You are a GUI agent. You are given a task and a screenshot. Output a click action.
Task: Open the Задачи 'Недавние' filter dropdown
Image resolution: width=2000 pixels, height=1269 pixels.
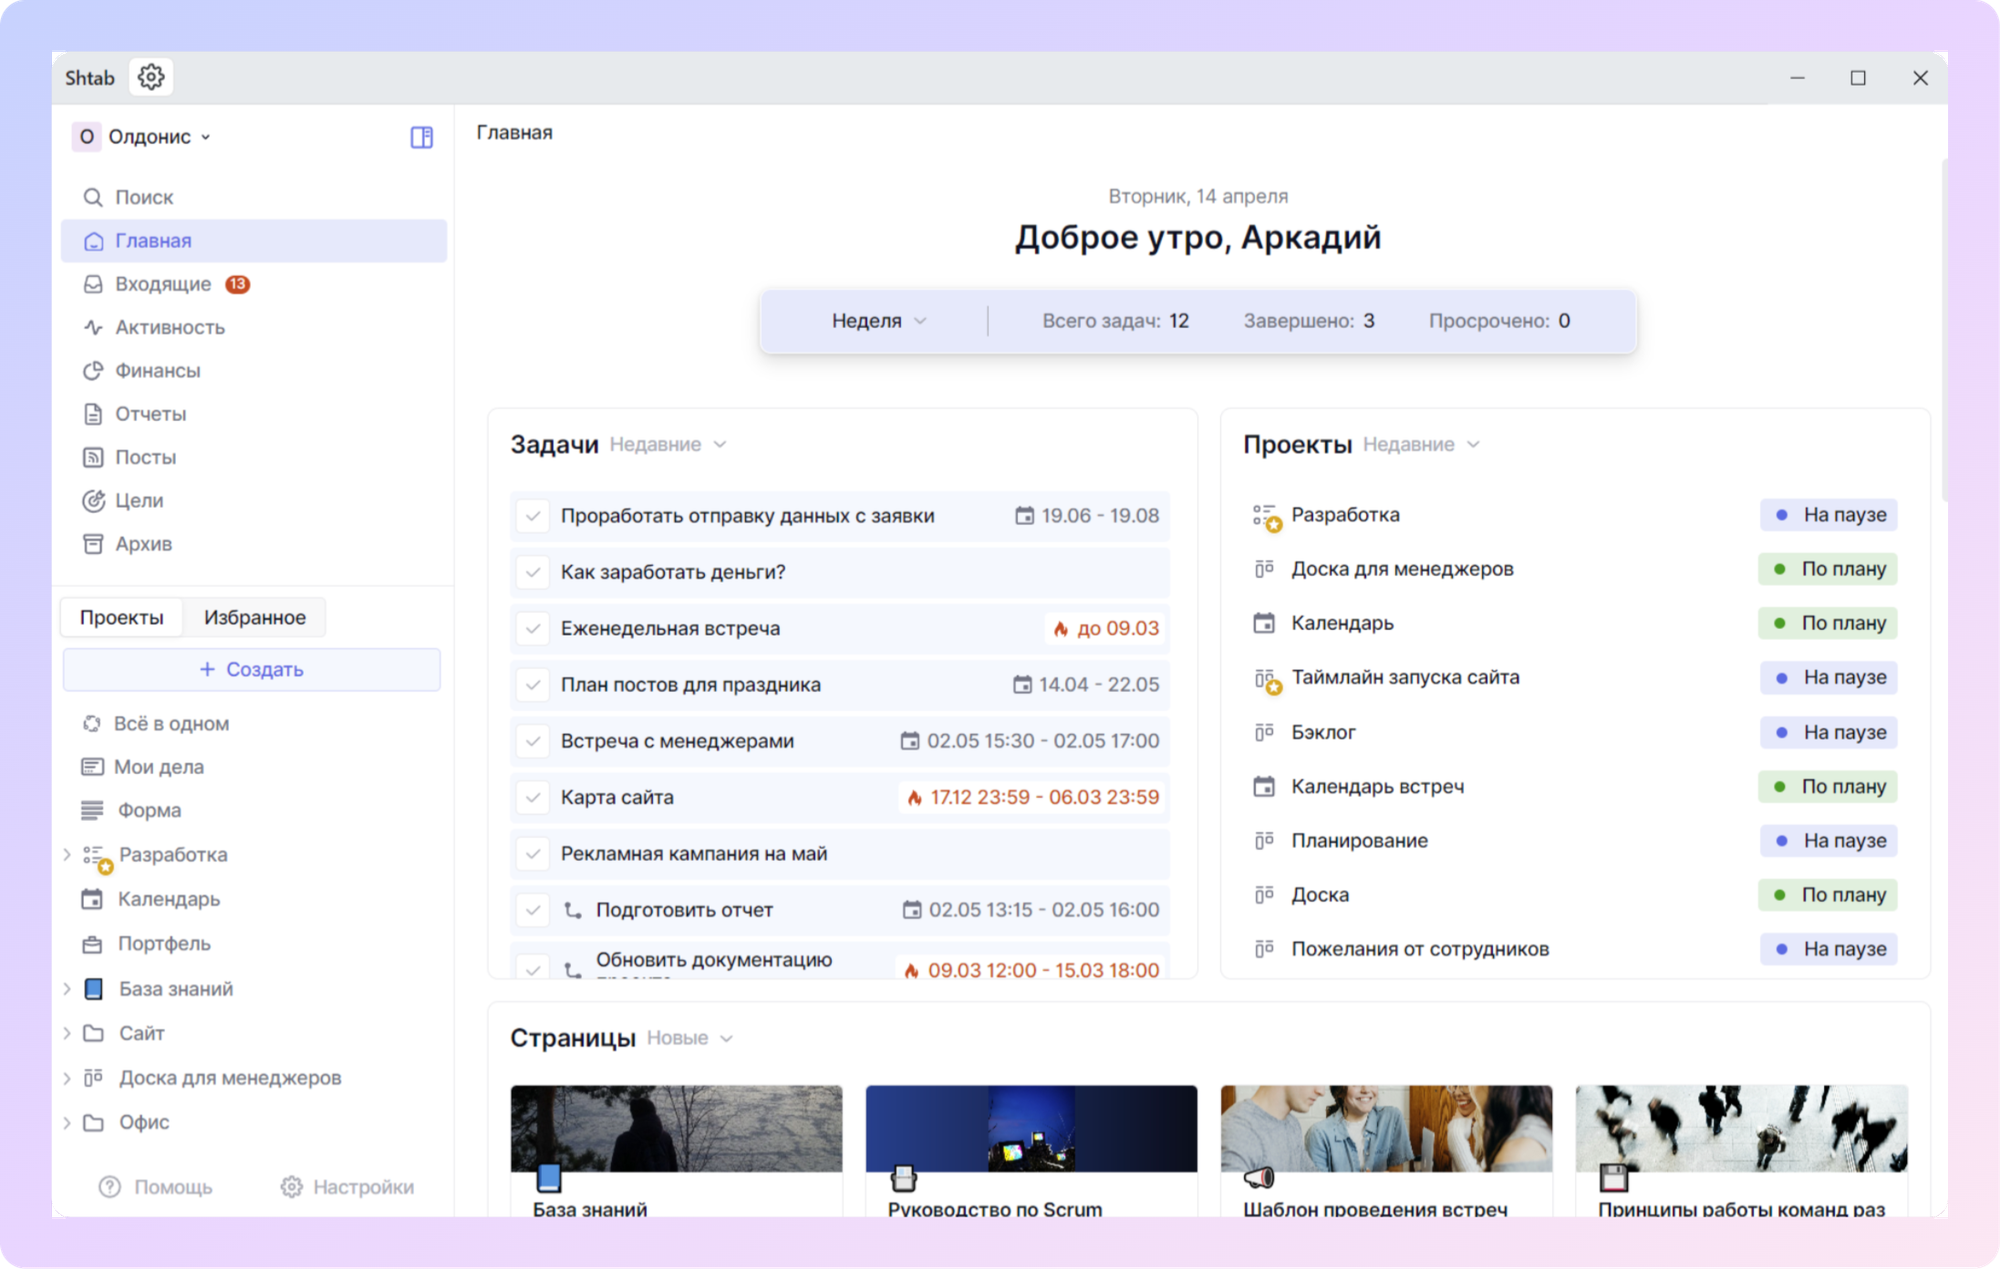tap(667, 444)
